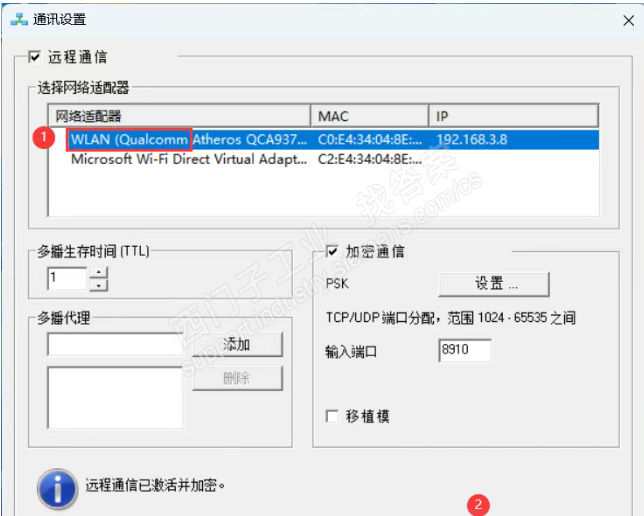Click the MAC cell C0:E4:34:04:8E
Viewport: 644px width, 516px height.
pyautogui.click(x=370, y=140)
